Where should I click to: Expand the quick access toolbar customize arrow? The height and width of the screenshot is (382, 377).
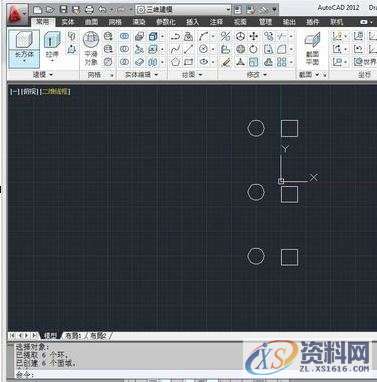274,10
